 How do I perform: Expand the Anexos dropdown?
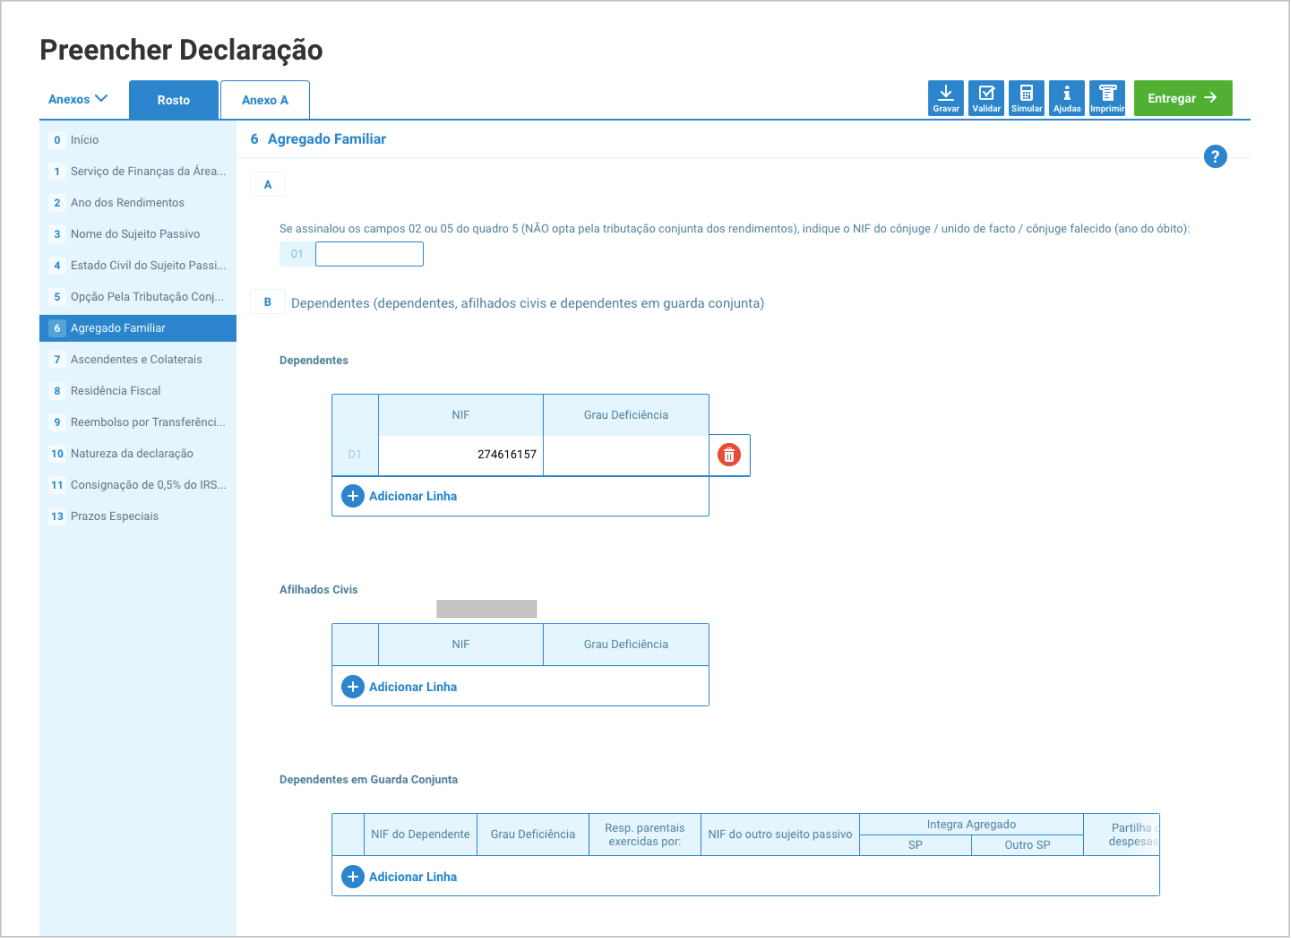tap(78, 99)
